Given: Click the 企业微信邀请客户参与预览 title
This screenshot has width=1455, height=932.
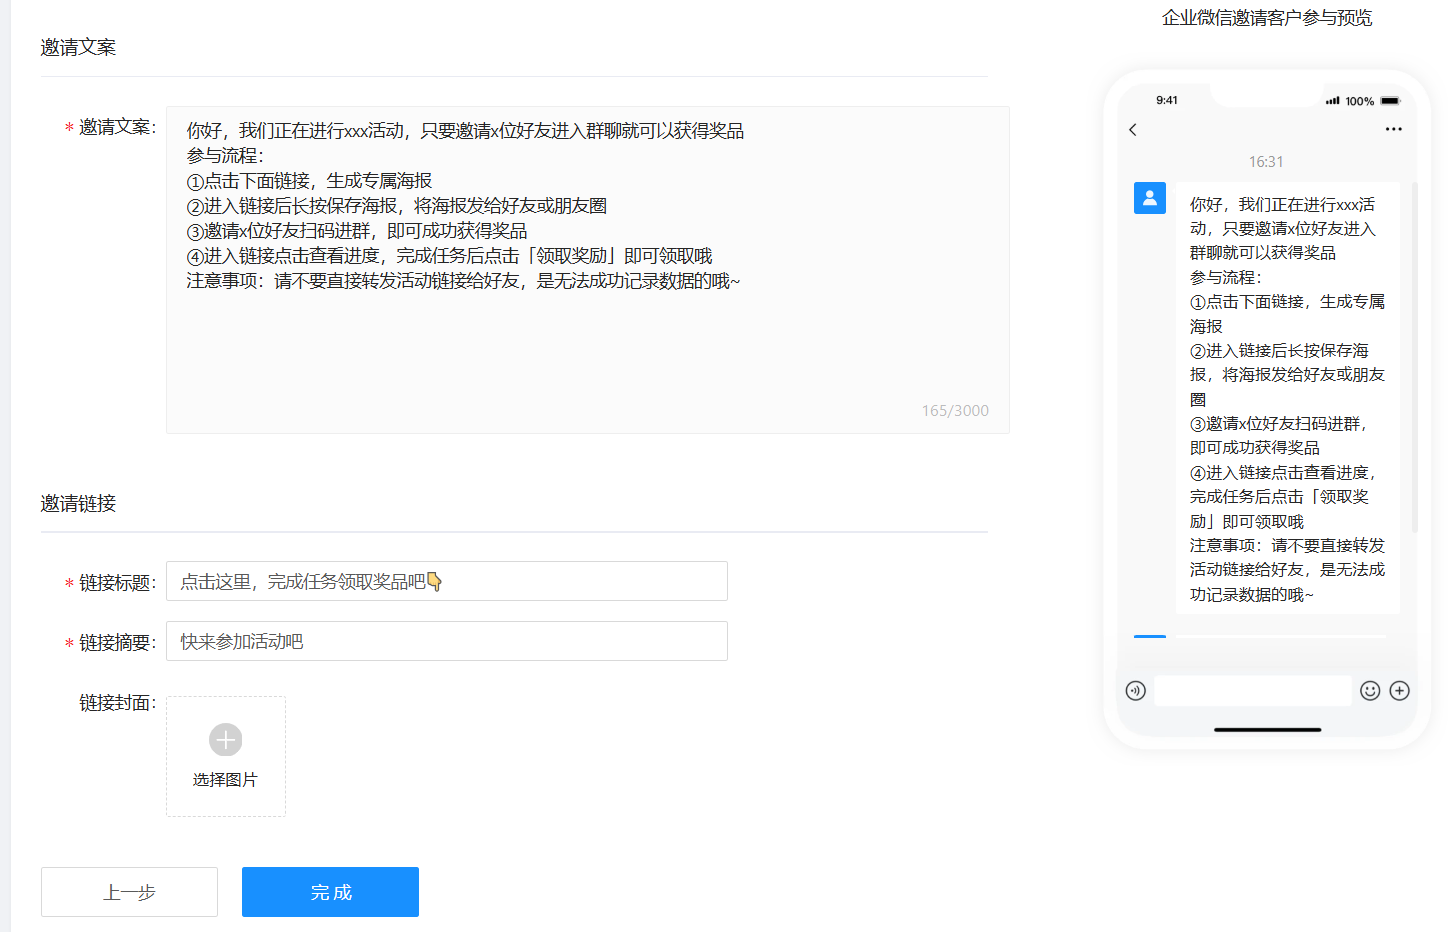Looking at the screenshot, I should pos(1267,18).
